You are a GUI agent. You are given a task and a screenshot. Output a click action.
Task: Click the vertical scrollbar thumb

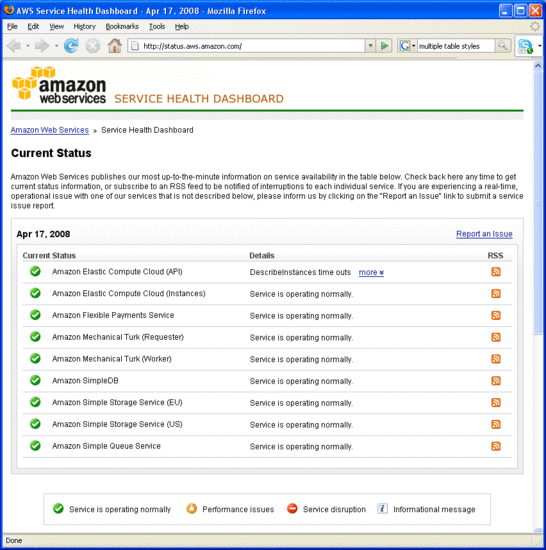[538, 202]
